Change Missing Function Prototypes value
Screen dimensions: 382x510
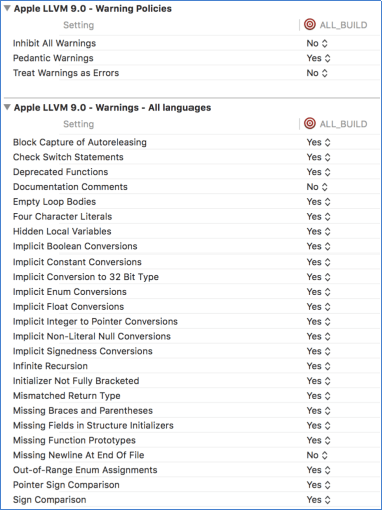click(318, 440)
